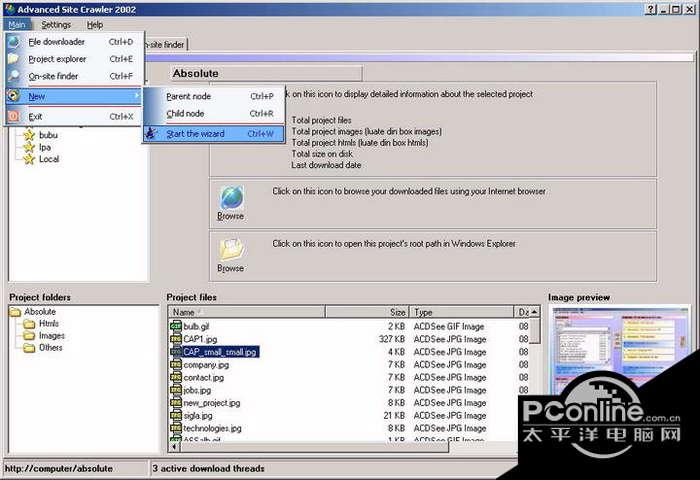Open the Main menu
Viewport: 700px width, 480px height.
[x=17, y=25]
